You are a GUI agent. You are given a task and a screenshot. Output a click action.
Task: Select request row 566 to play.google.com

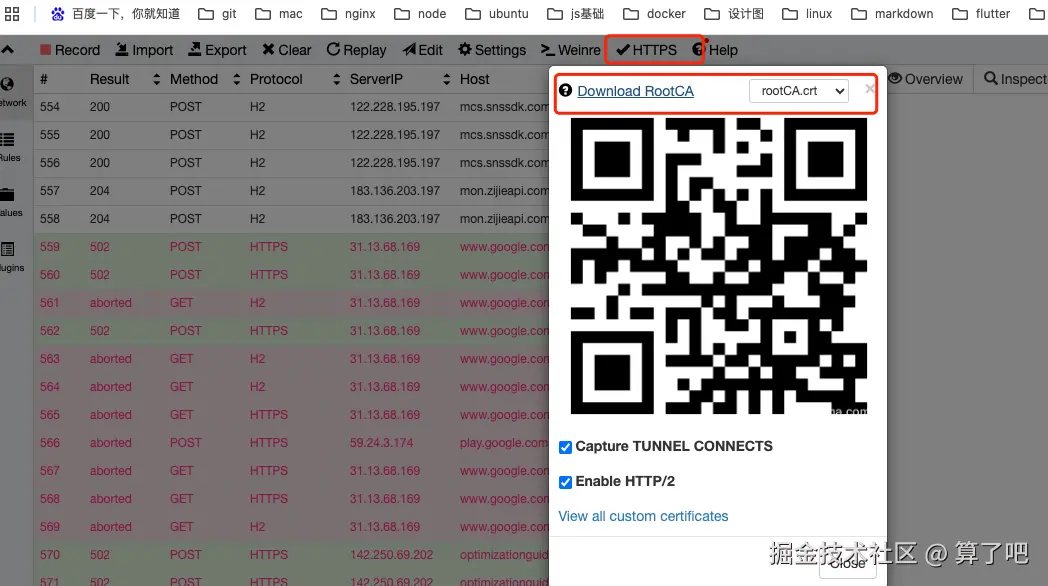coord(291,443)
